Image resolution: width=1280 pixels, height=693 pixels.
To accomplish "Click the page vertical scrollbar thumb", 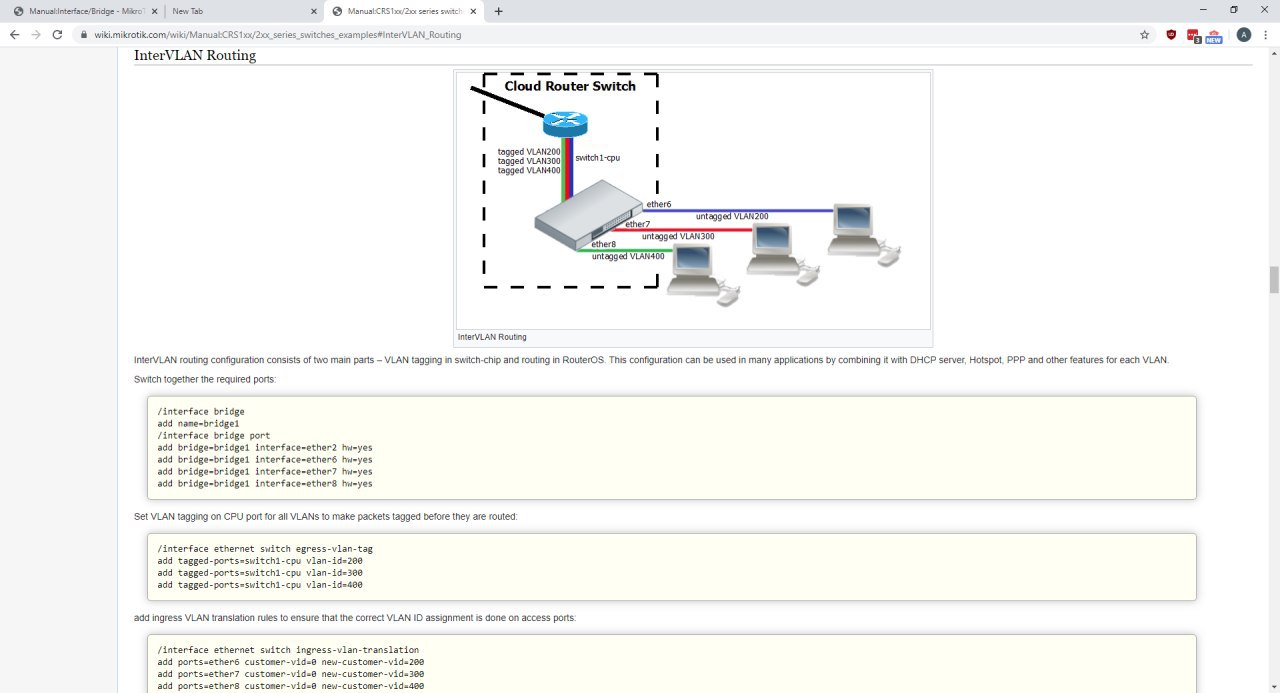I will coord(1274,279).
